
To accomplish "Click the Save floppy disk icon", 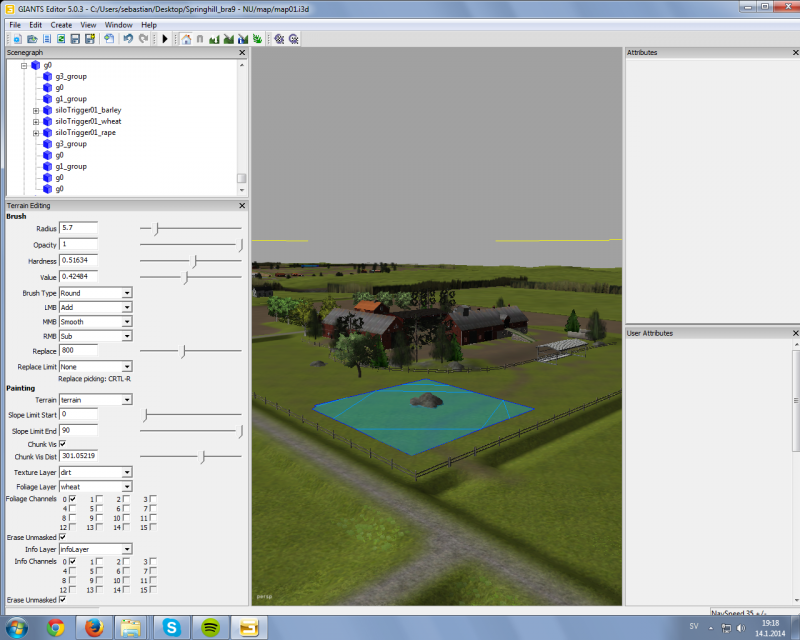I will [x=76, y=39].
